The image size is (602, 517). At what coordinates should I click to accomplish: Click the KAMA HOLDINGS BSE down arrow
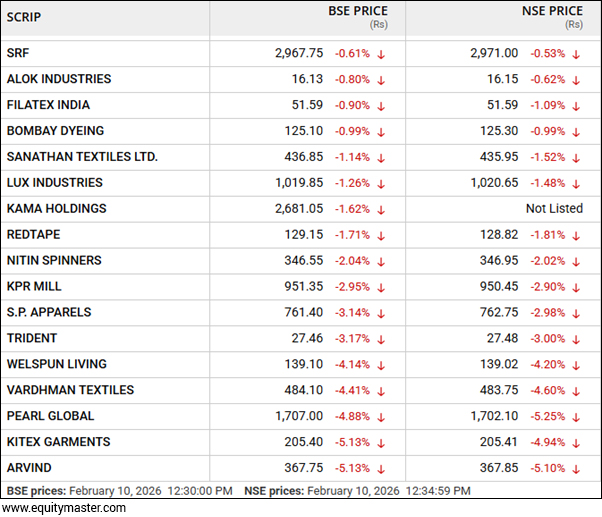click(x=381, y=210)
